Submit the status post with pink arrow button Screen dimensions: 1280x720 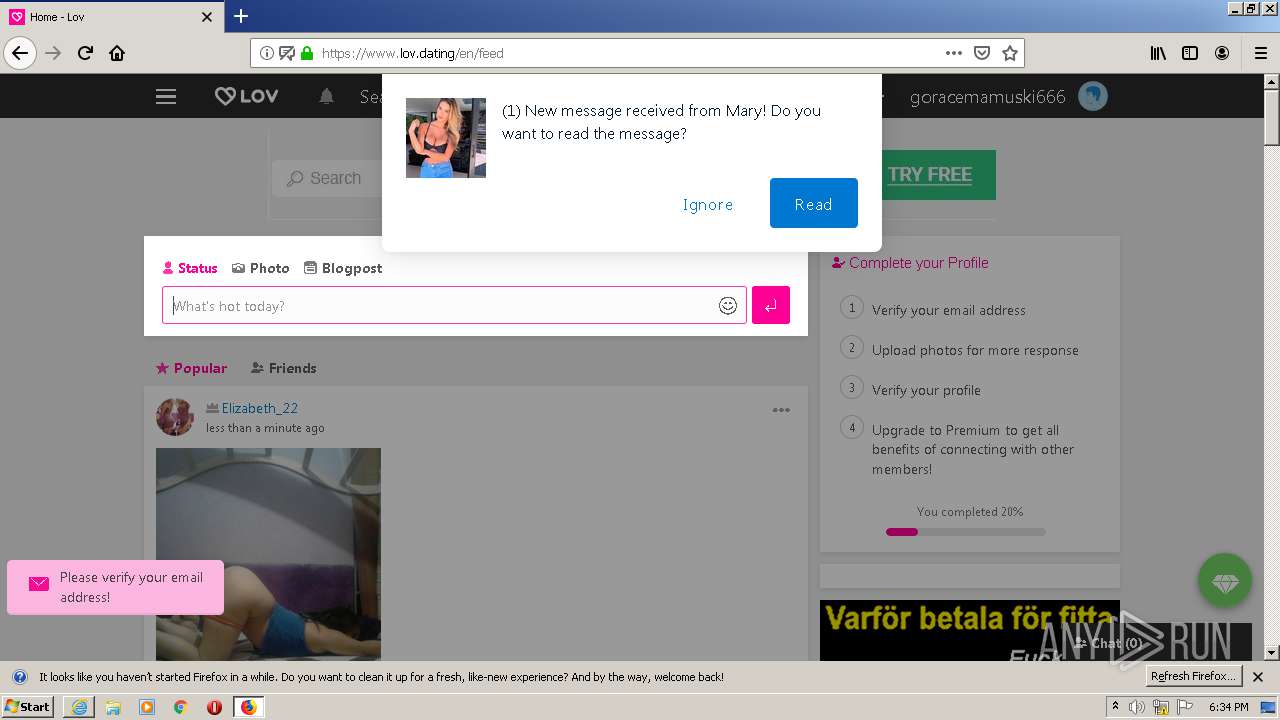[771, 305]
